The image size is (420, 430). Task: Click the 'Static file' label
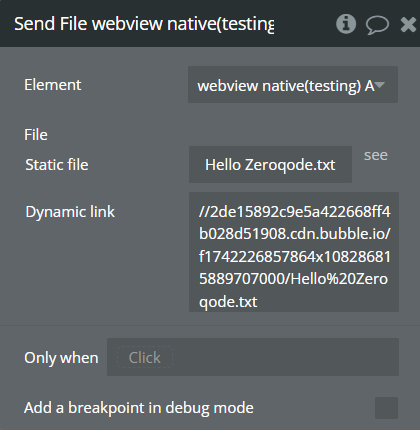57,165
